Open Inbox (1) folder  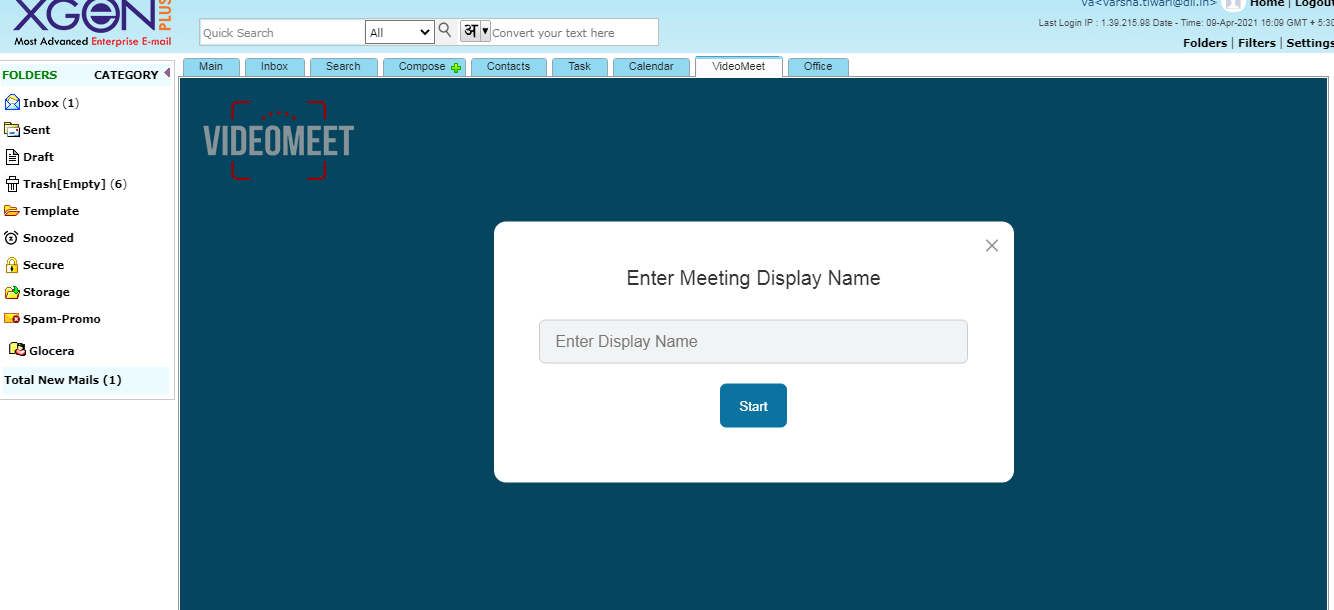[51, 103]
